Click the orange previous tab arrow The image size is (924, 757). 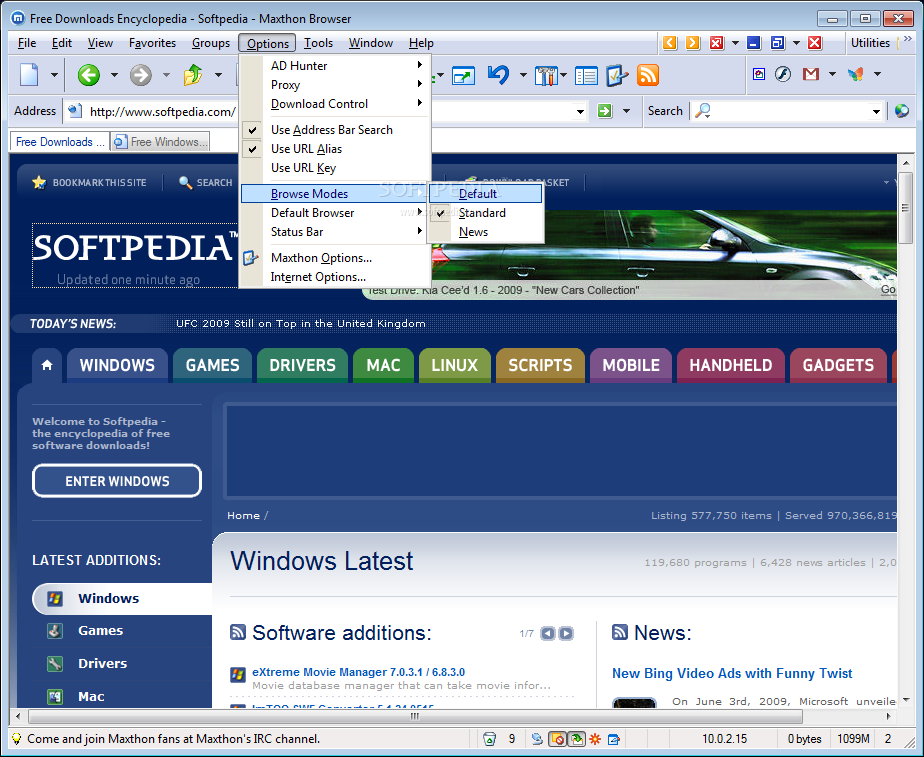[x=670, y=42]
